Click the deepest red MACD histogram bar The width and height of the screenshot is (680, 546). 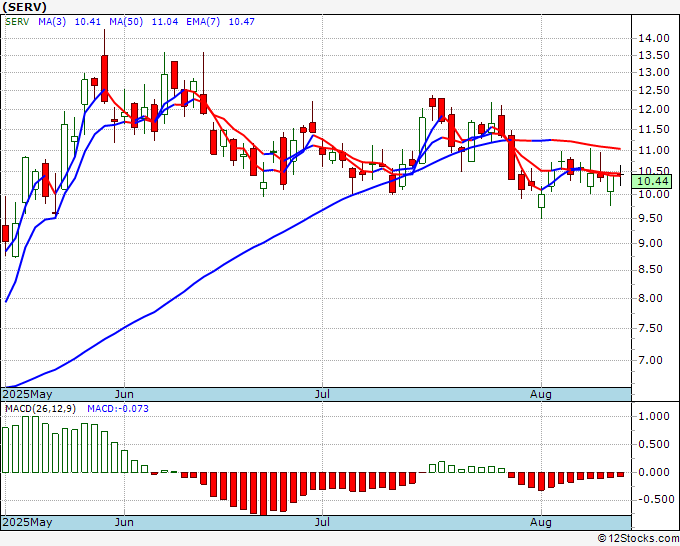[x=263, y=494]
